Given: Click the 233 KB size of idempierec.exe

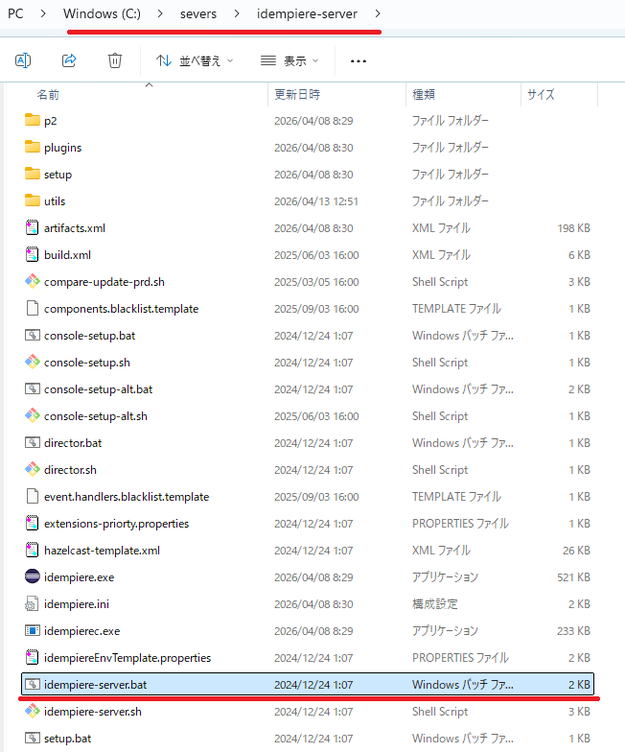Looking at the screenshot, I should pos(574,631).
